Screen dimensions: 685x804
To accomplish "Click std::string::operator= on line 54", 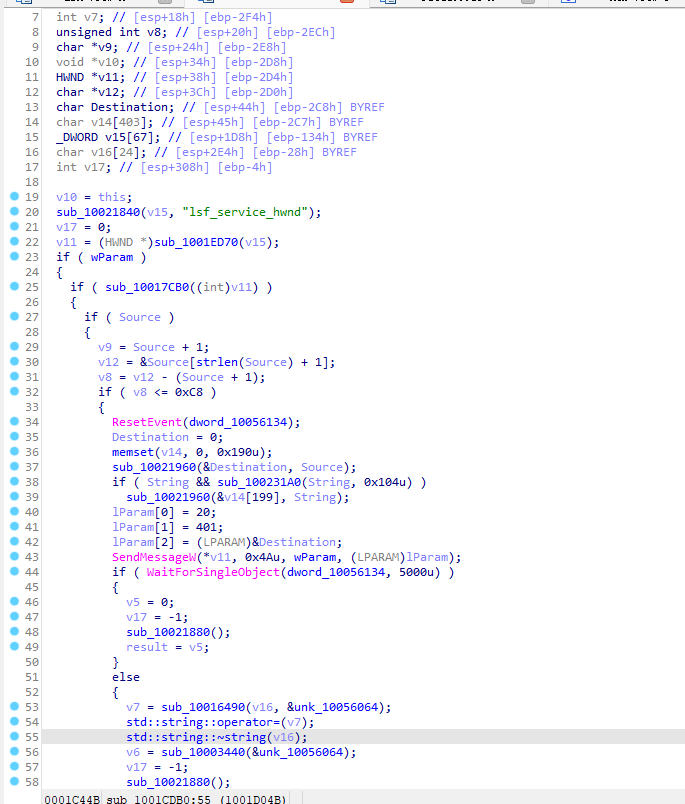I will pyautogui.click(x=203, y=722).
